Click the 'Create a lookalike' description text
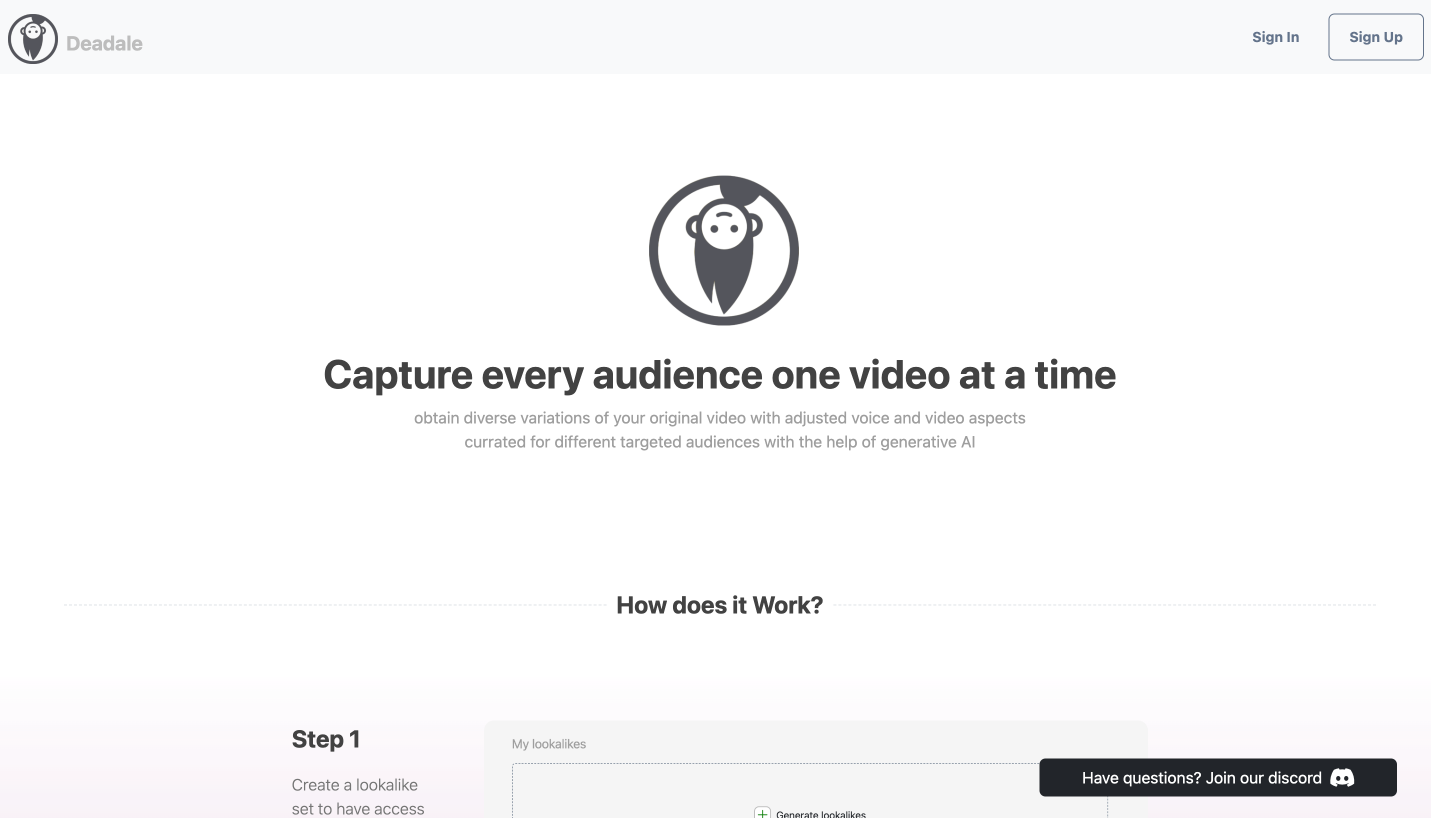 (x=354, y=785)
